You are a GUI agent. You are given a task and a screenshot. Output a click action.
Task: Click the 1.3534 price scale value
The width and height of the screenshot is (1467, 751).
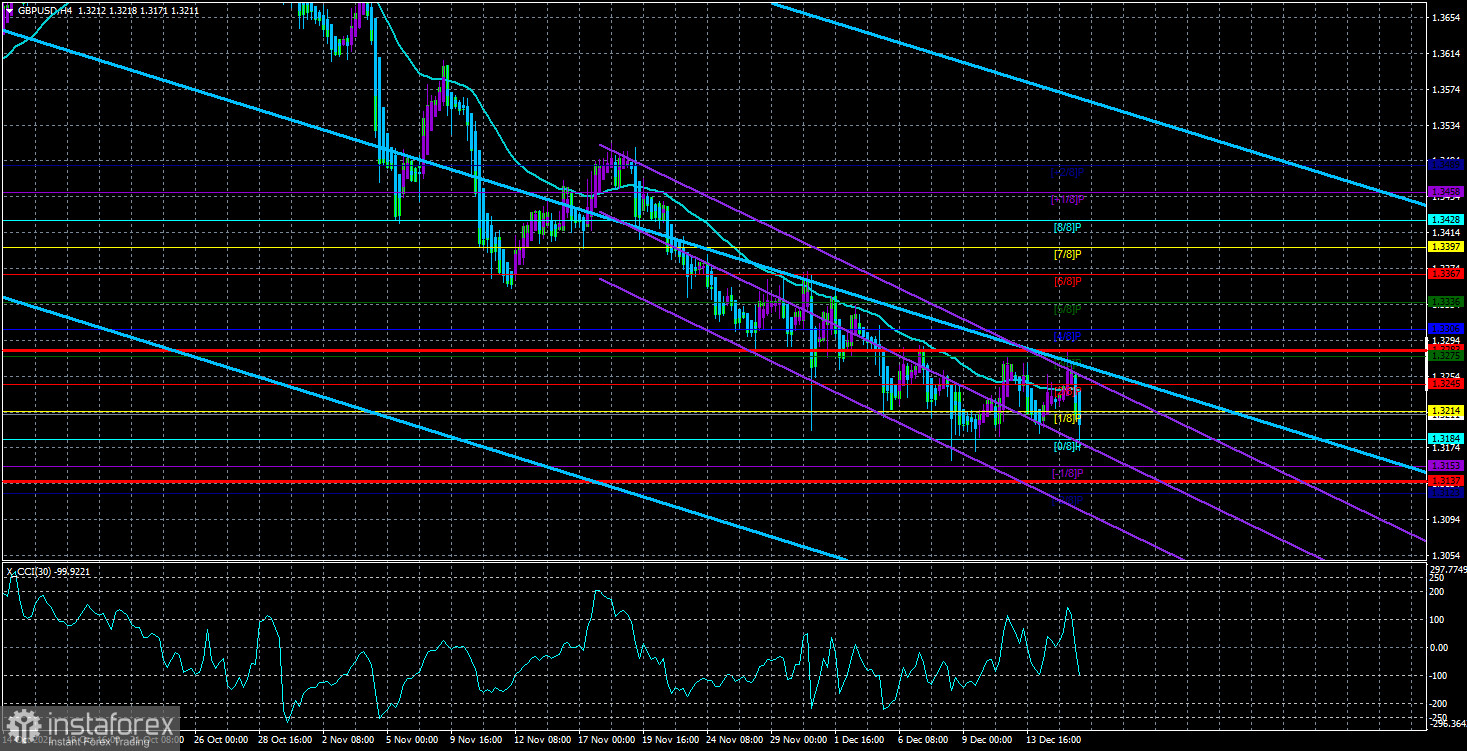[x=1446, y=126]
